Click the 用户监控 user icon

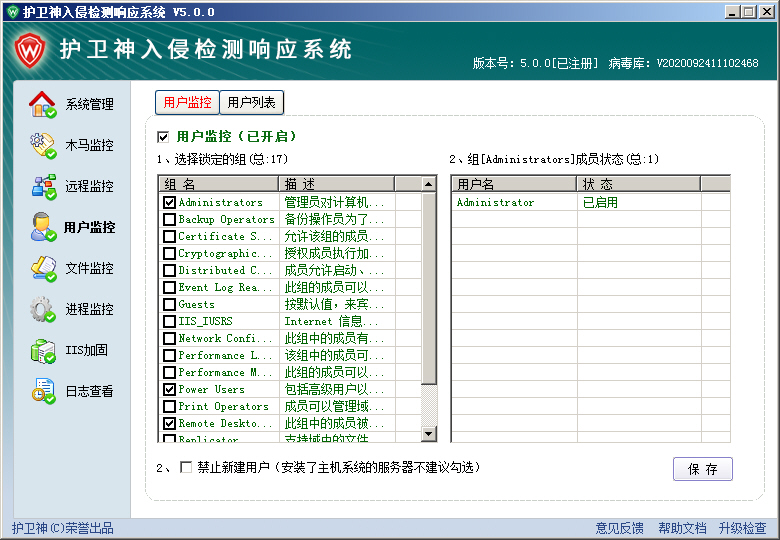click(43, 227)
